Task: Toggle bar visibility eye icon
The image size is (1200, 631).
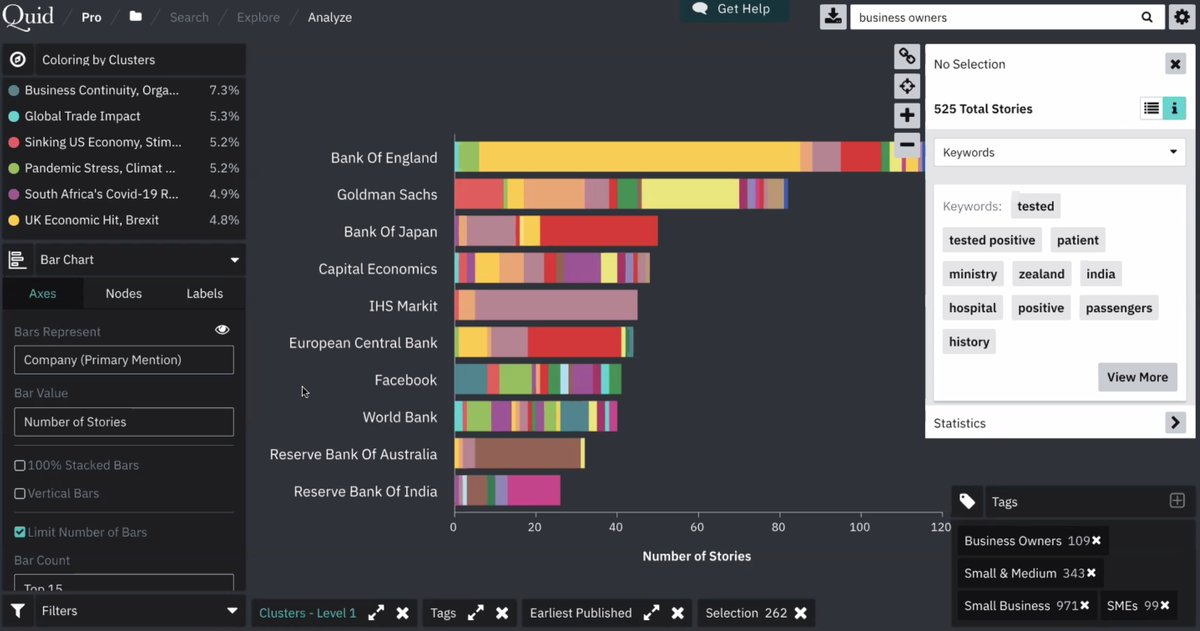Action: (x=222, y=330)
